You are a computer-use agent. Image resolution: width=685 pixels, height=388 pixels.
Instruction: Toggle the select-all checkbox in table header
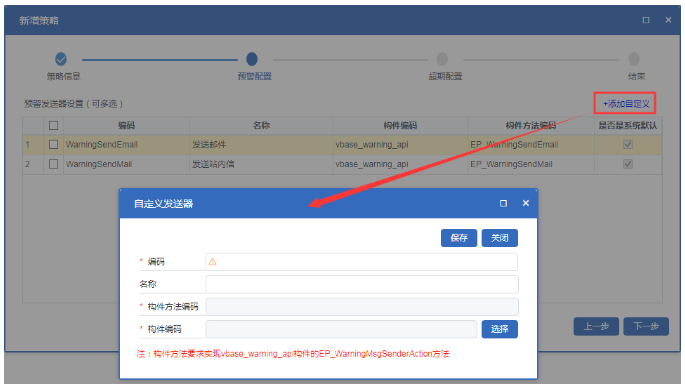pyautogui.click(x=53, y=125)
